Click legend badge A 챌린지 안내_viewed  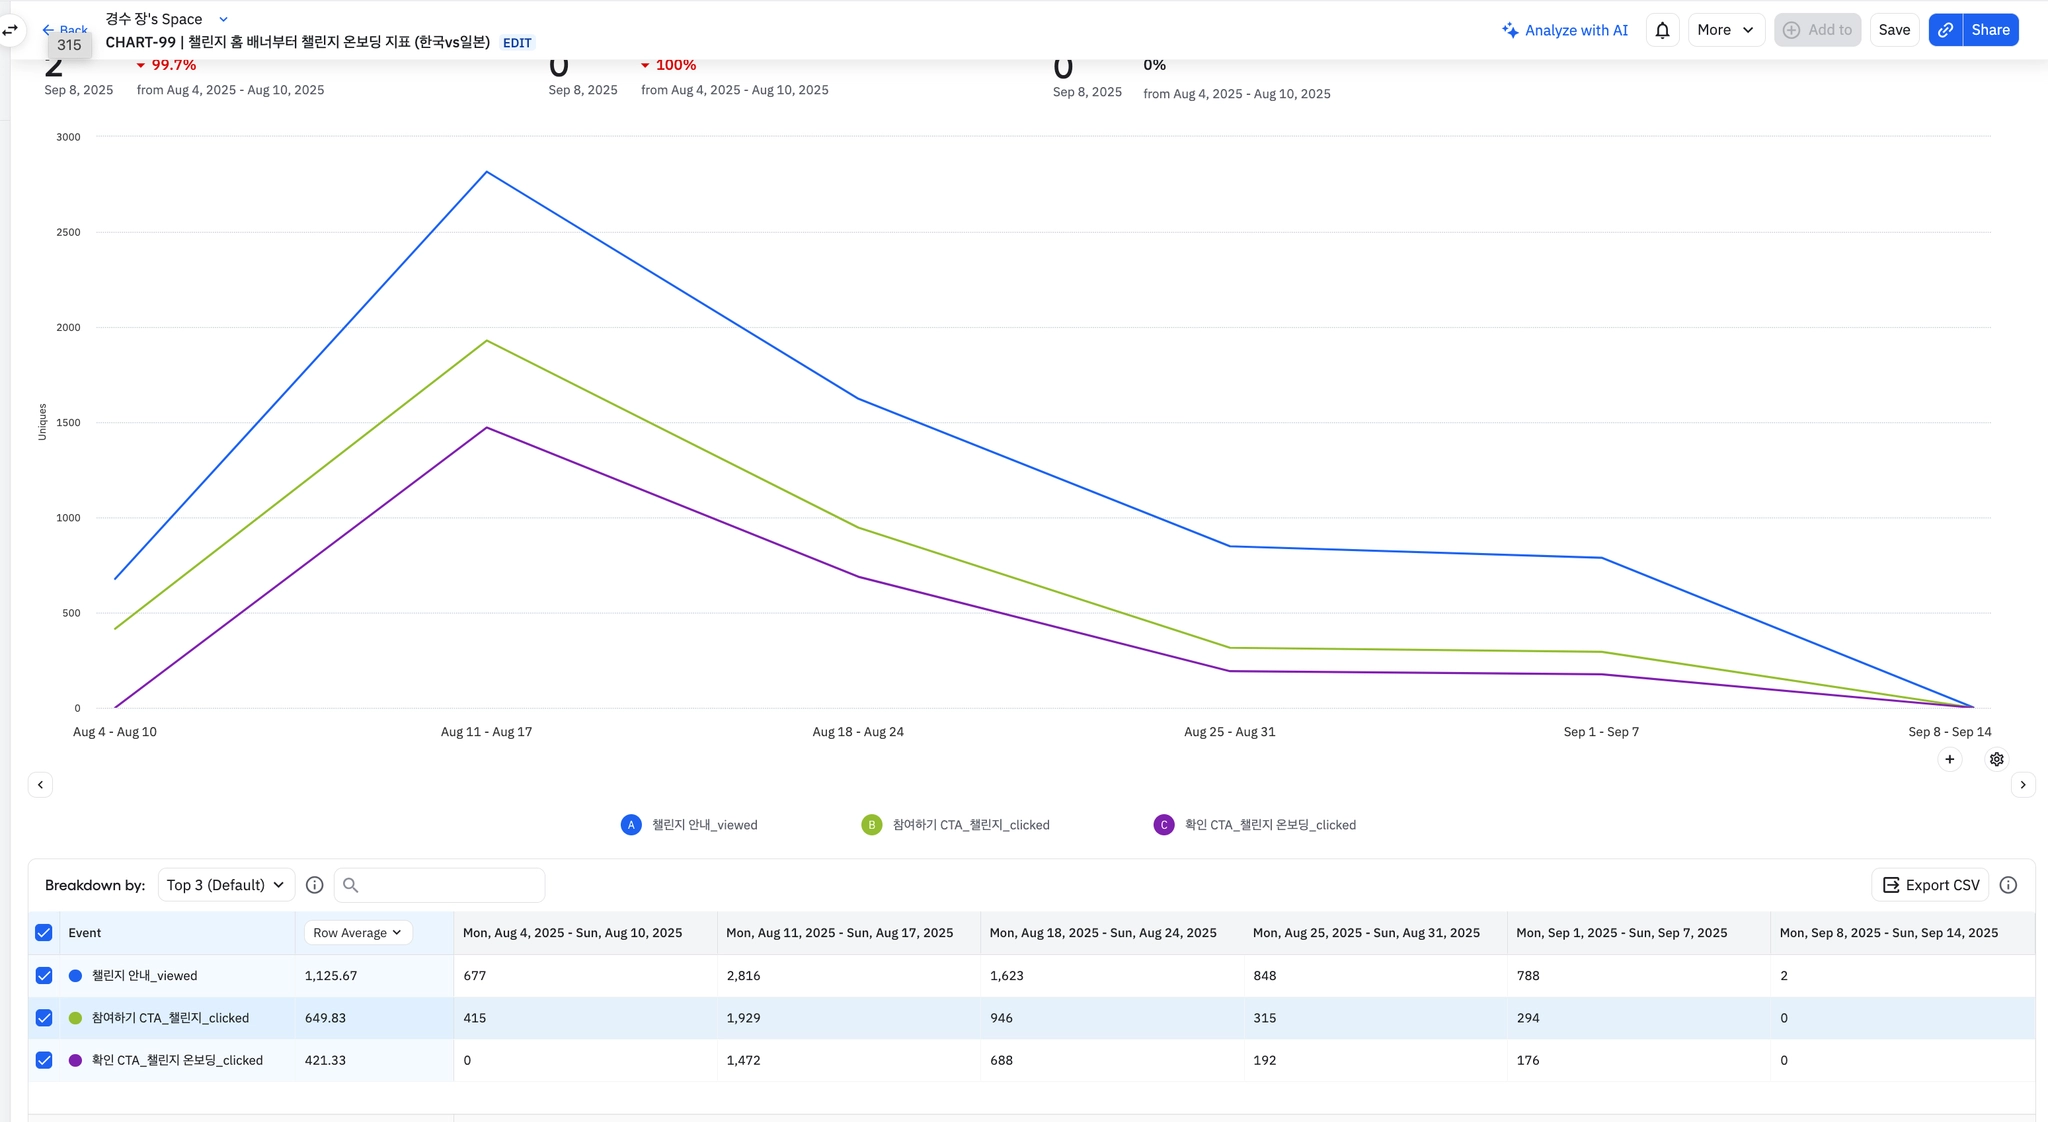[x=631, y=825]
